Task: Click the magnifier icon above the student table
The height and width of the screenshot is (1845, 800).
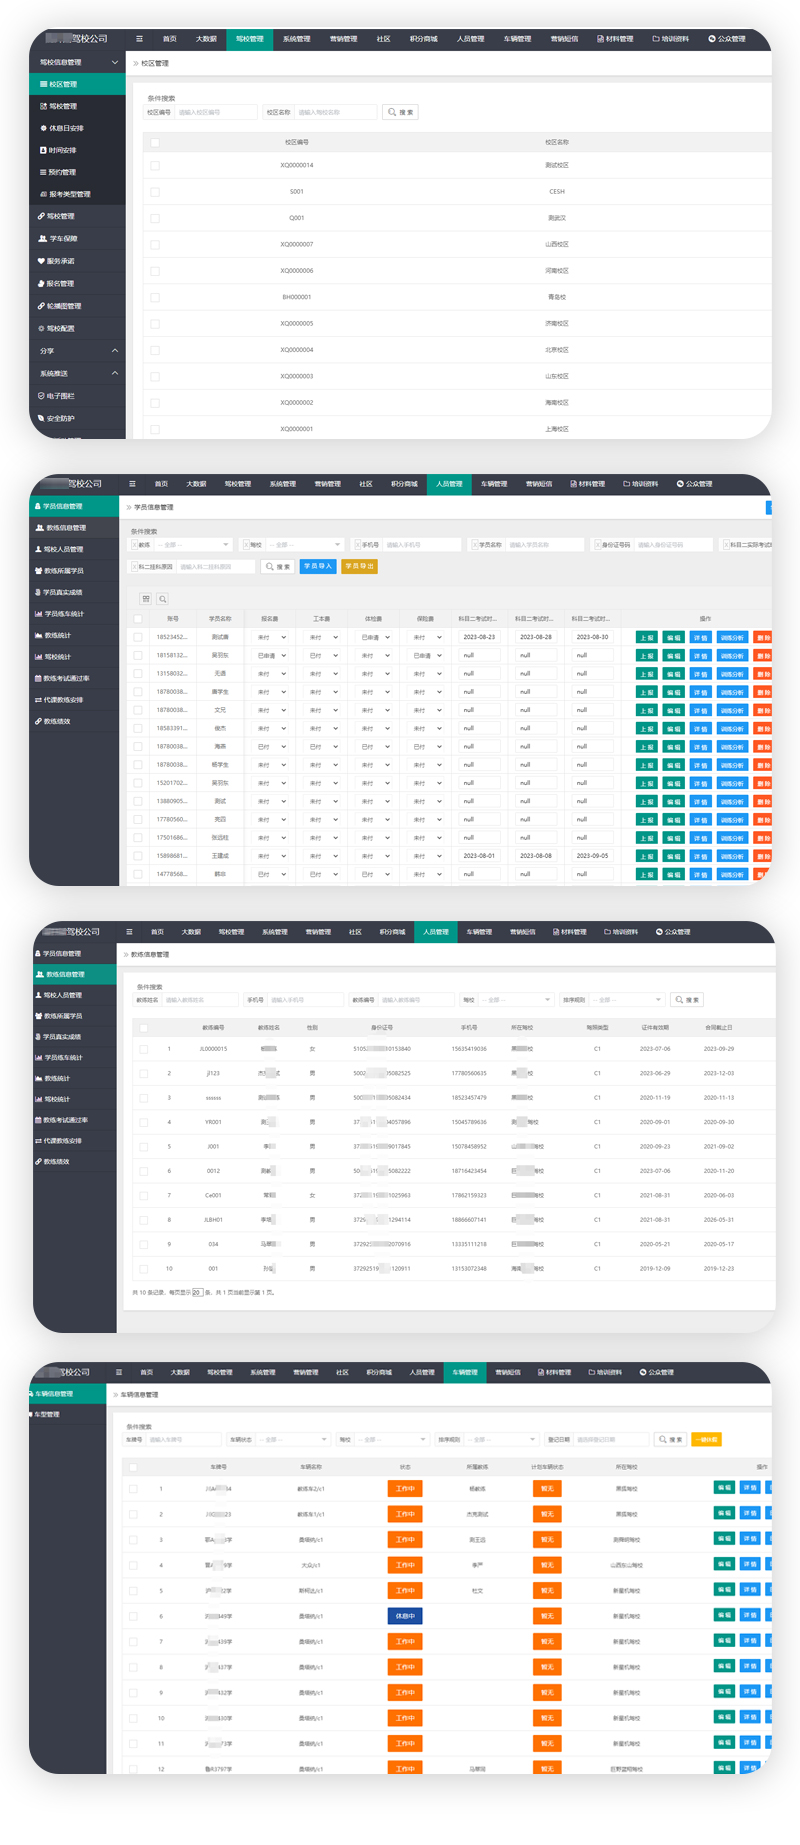Action: click(x=163, y=599)
